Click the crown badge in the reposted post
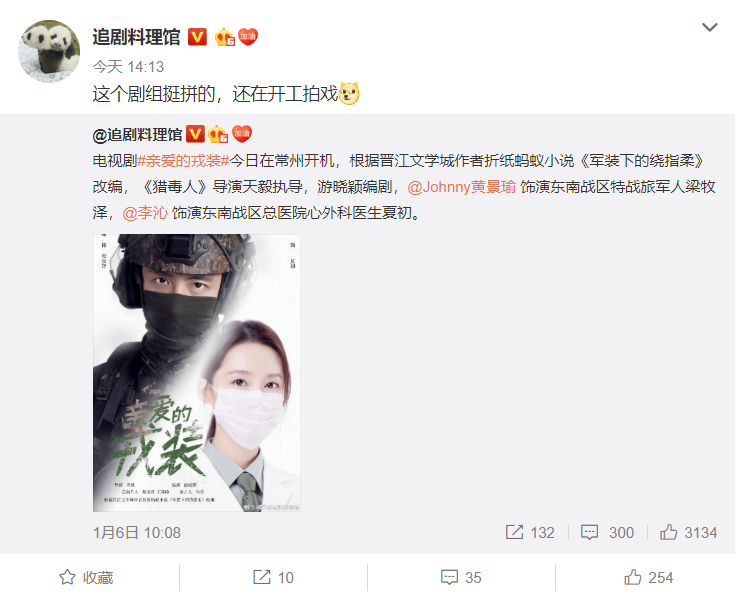The width and height of the screenshot is (735, 593). pyautogui.click(x=218, y=135)
